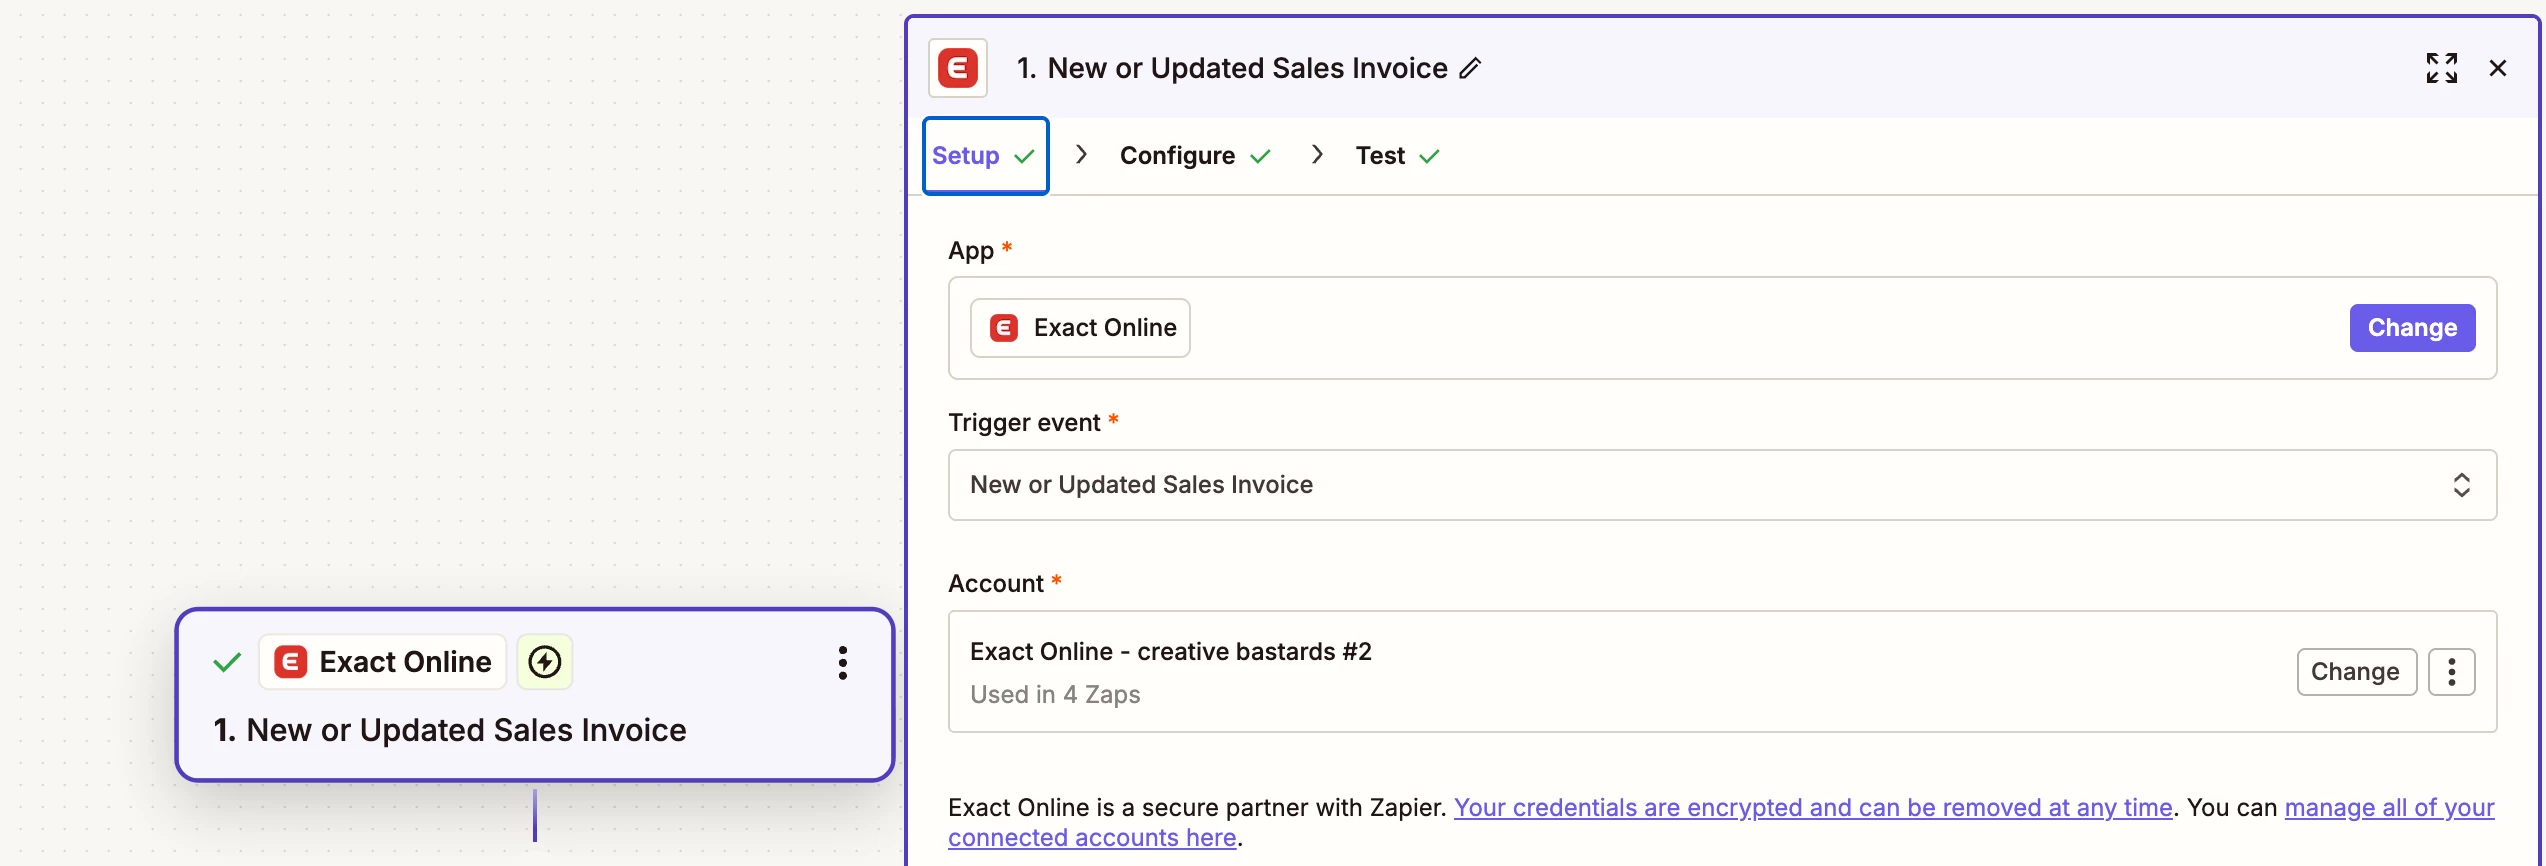Edit step name with pencil icon

tap(1470, 68)
